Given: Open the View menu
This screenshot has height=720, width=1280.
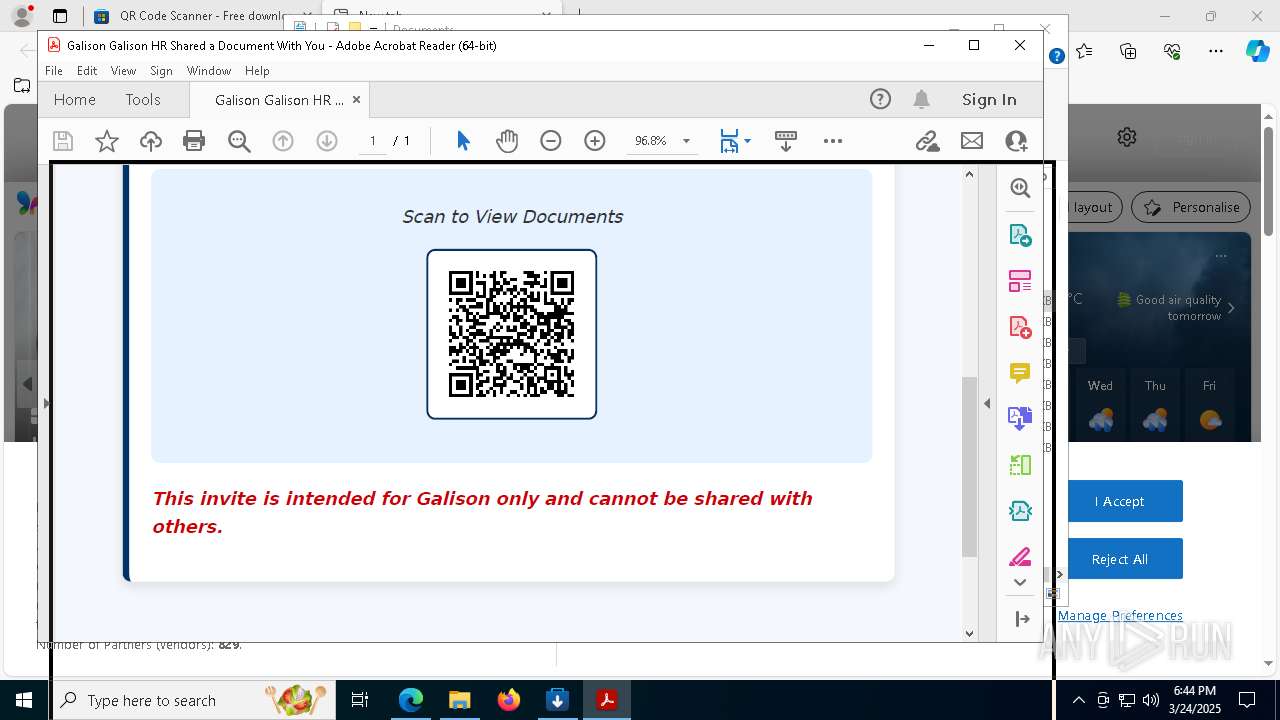Looking at the screenshot, I should point(123,71).
